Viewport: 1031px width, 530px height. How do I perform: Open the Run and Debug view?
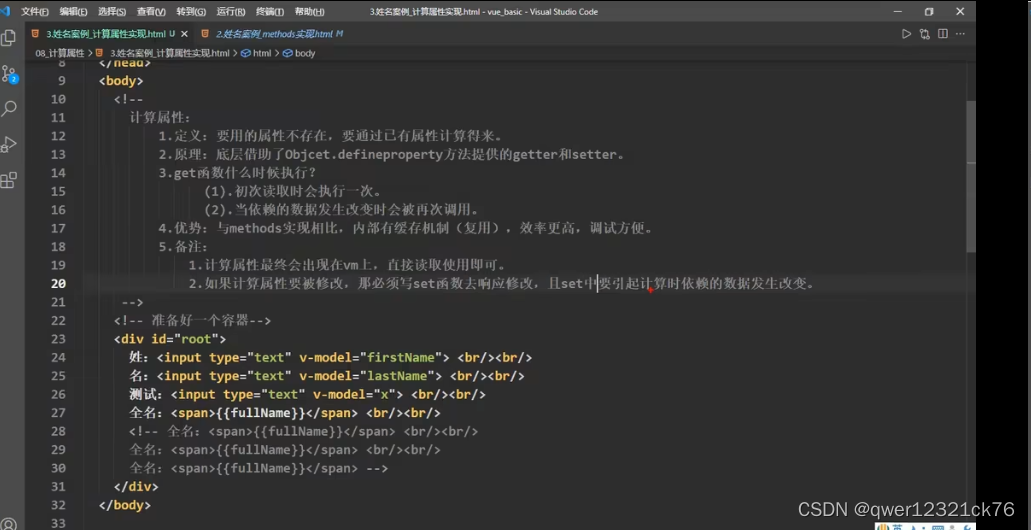pos(9,144)
